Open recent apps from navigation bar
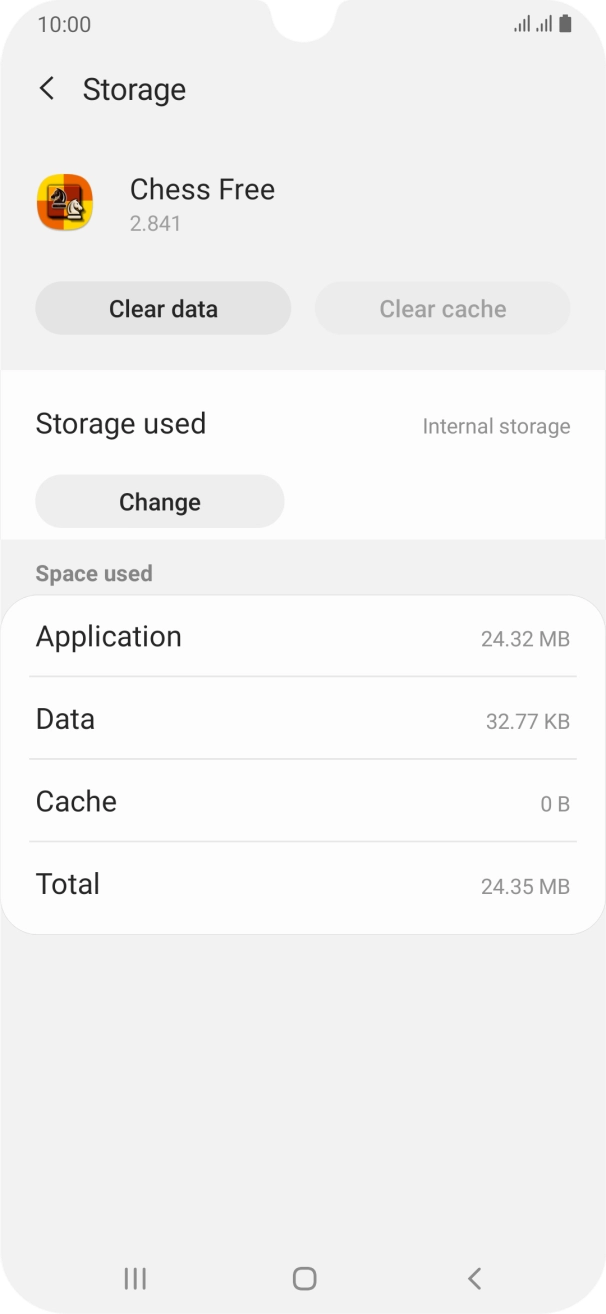Screen dimensions: 606x1314 pos(134,1278)
